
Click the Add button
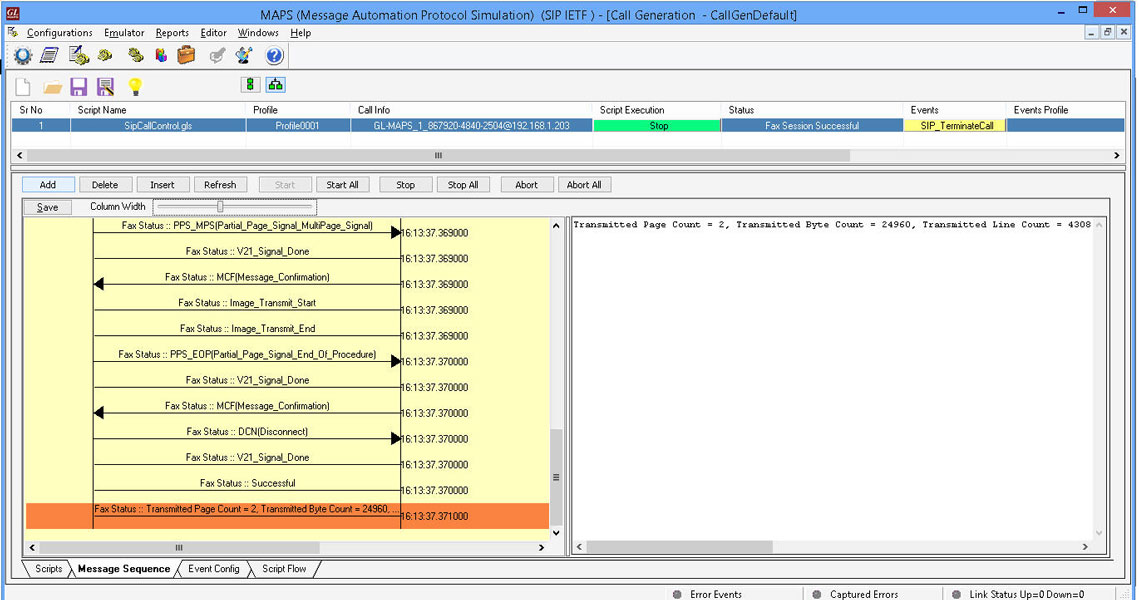click(48, 185)
